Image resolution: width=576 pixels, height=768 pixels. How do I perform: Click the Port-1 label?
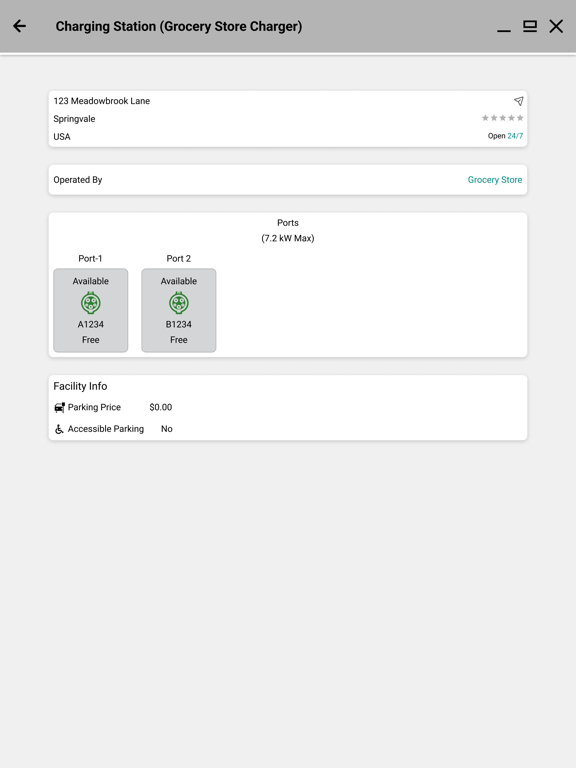(x=90, y=259)
